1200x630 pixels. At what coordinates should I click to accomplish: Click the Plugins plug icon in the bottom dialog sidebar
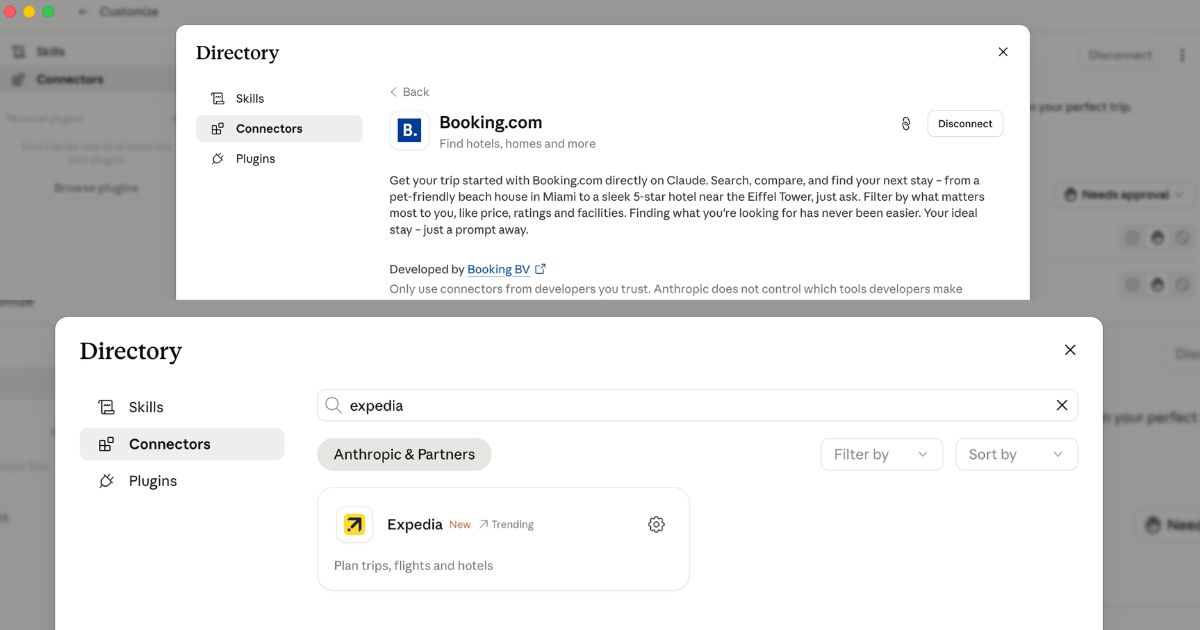106,481
